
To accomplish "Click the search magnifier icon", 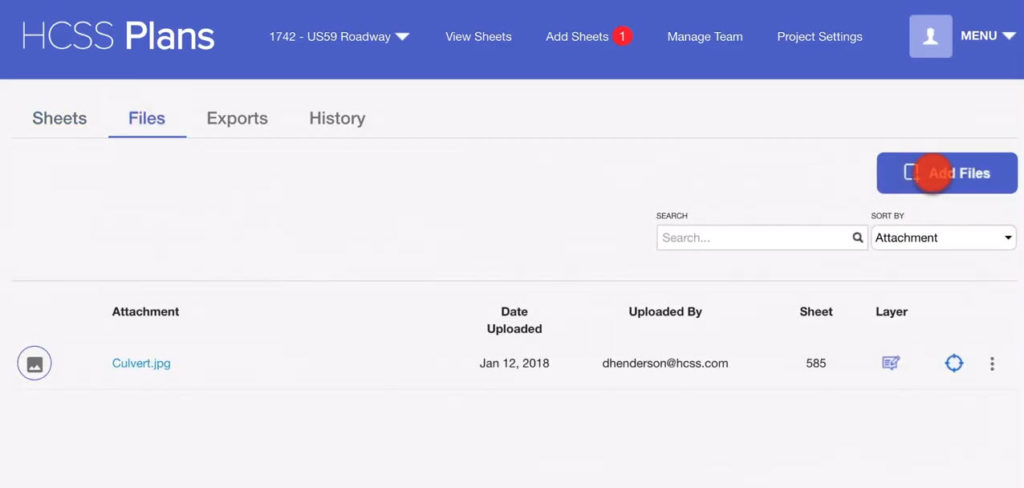I will pyautogui.click(x=857, y=238).
